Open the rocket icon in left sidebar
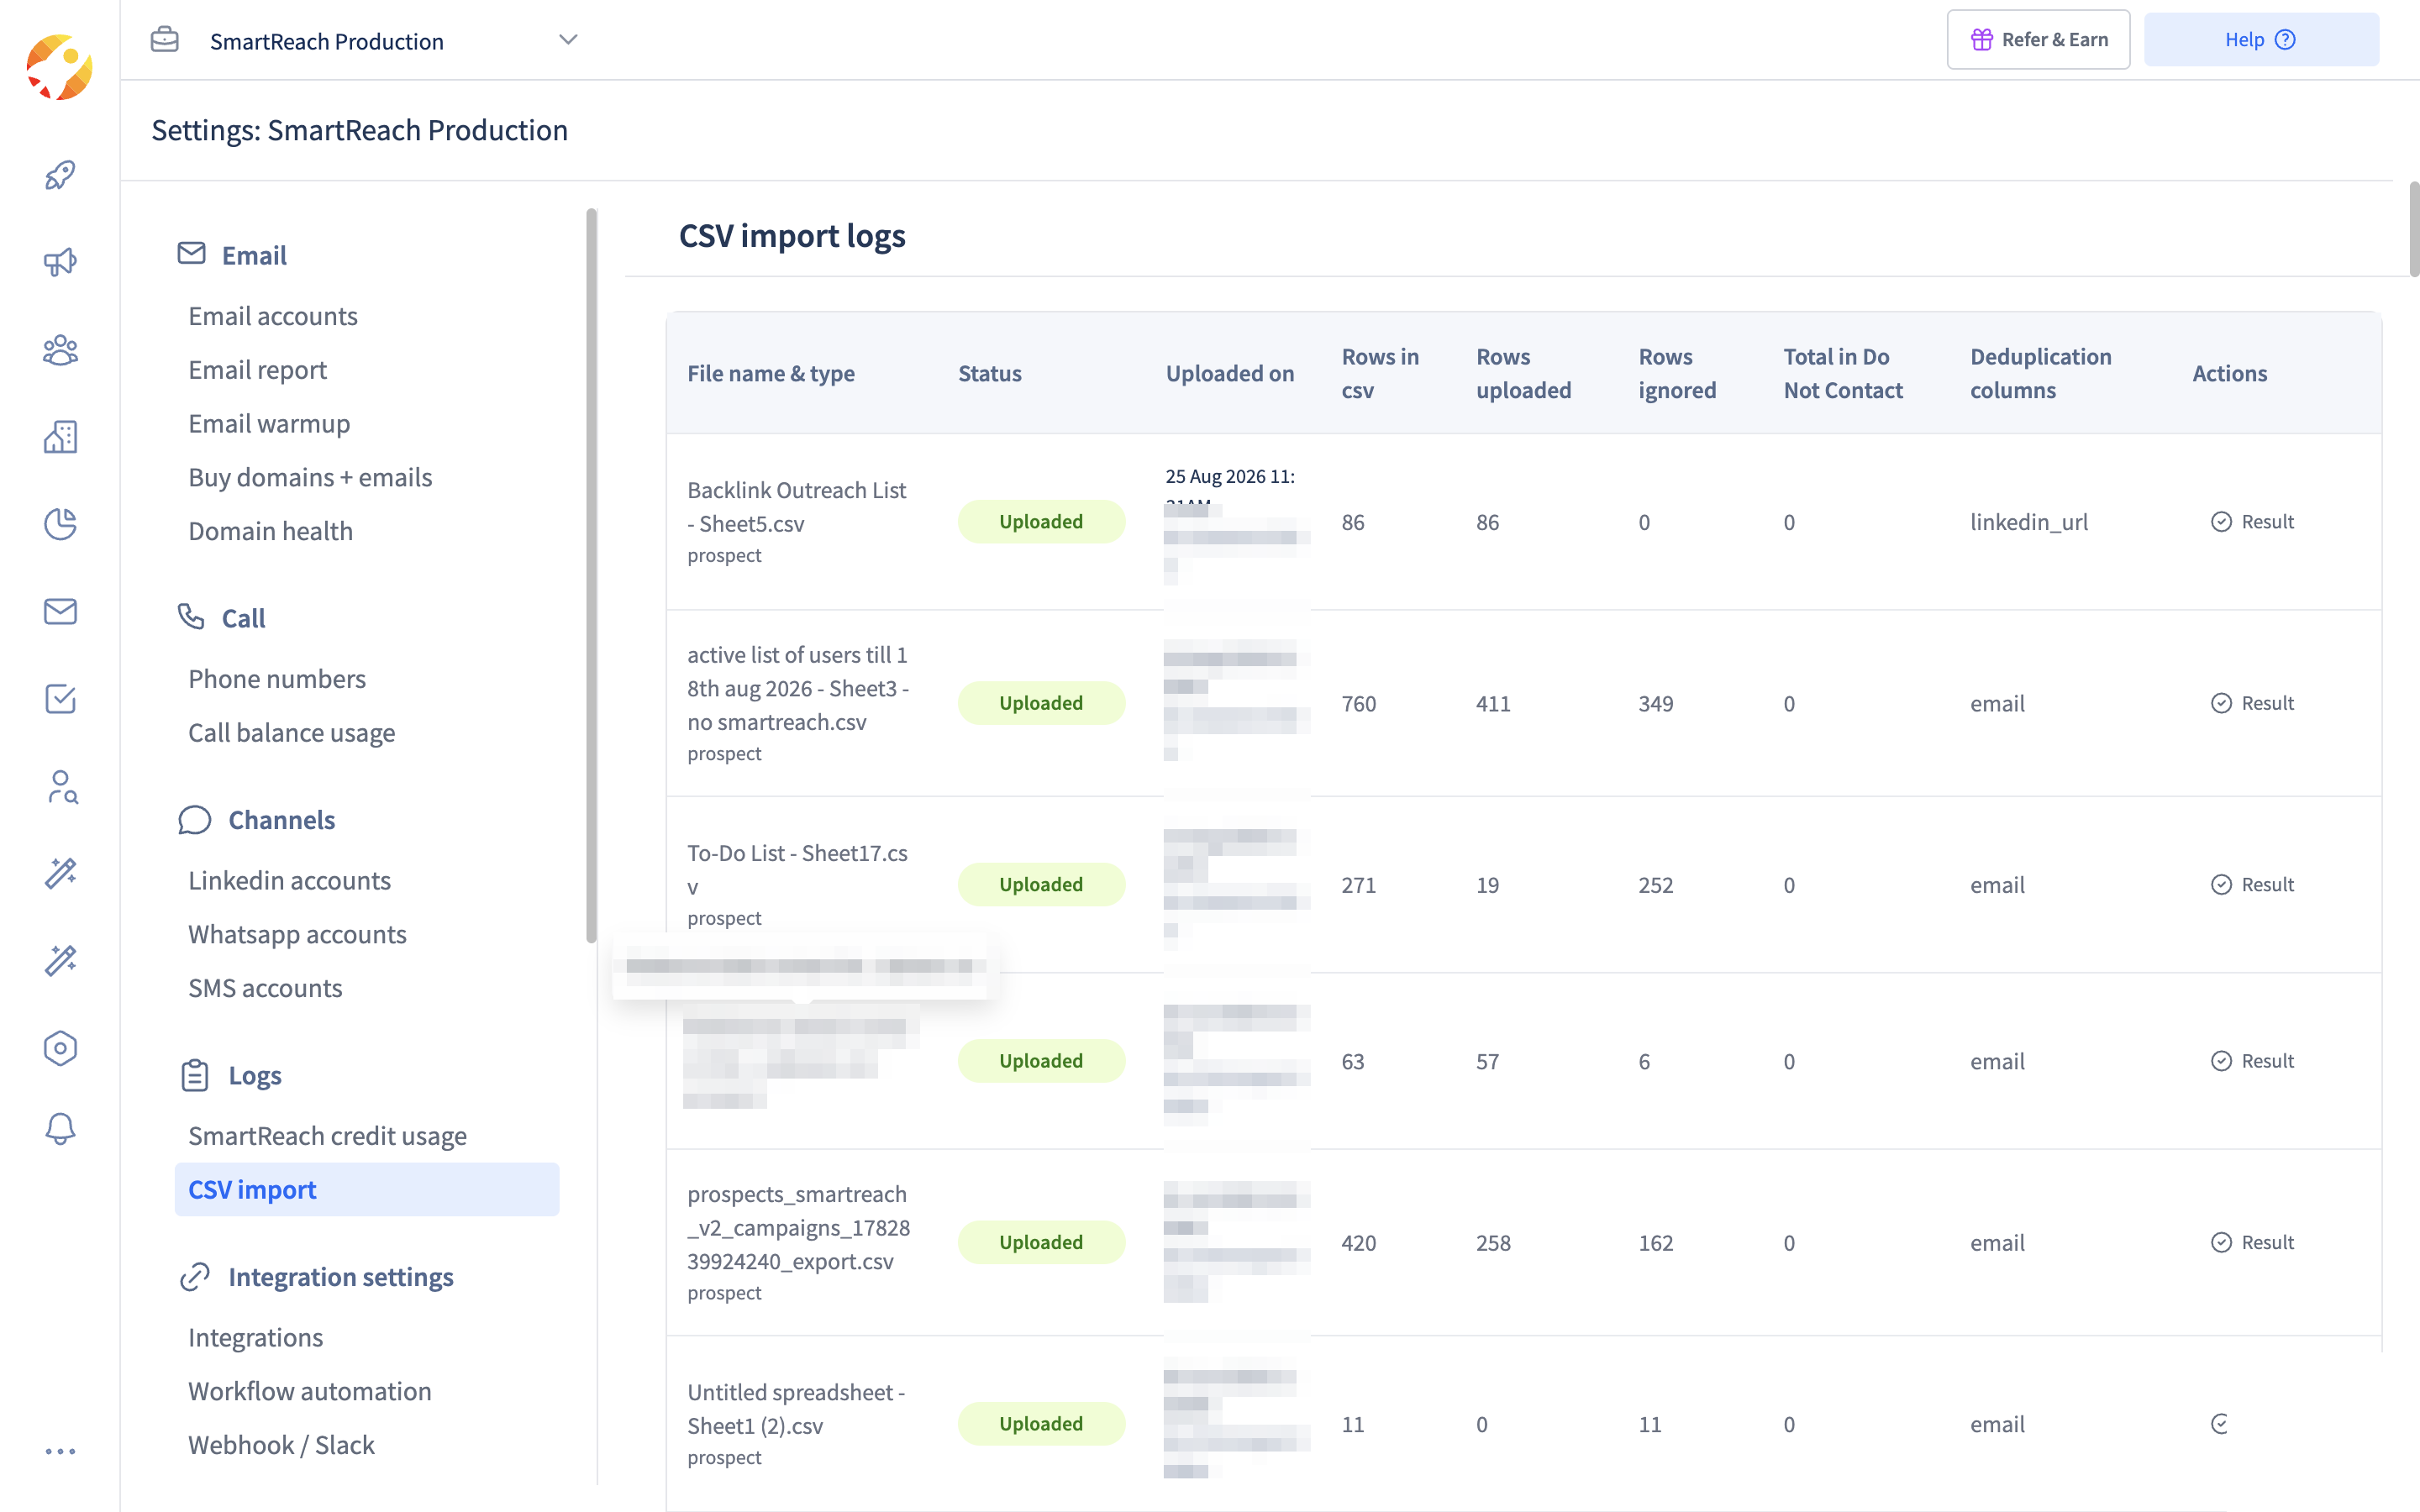The height and width of the screenshot is (1512, 2420). (x=60, y=175)
